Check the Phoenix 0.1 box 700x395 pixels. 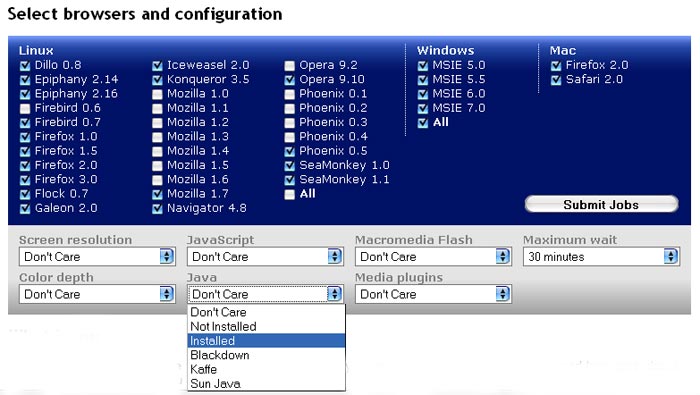290,95
